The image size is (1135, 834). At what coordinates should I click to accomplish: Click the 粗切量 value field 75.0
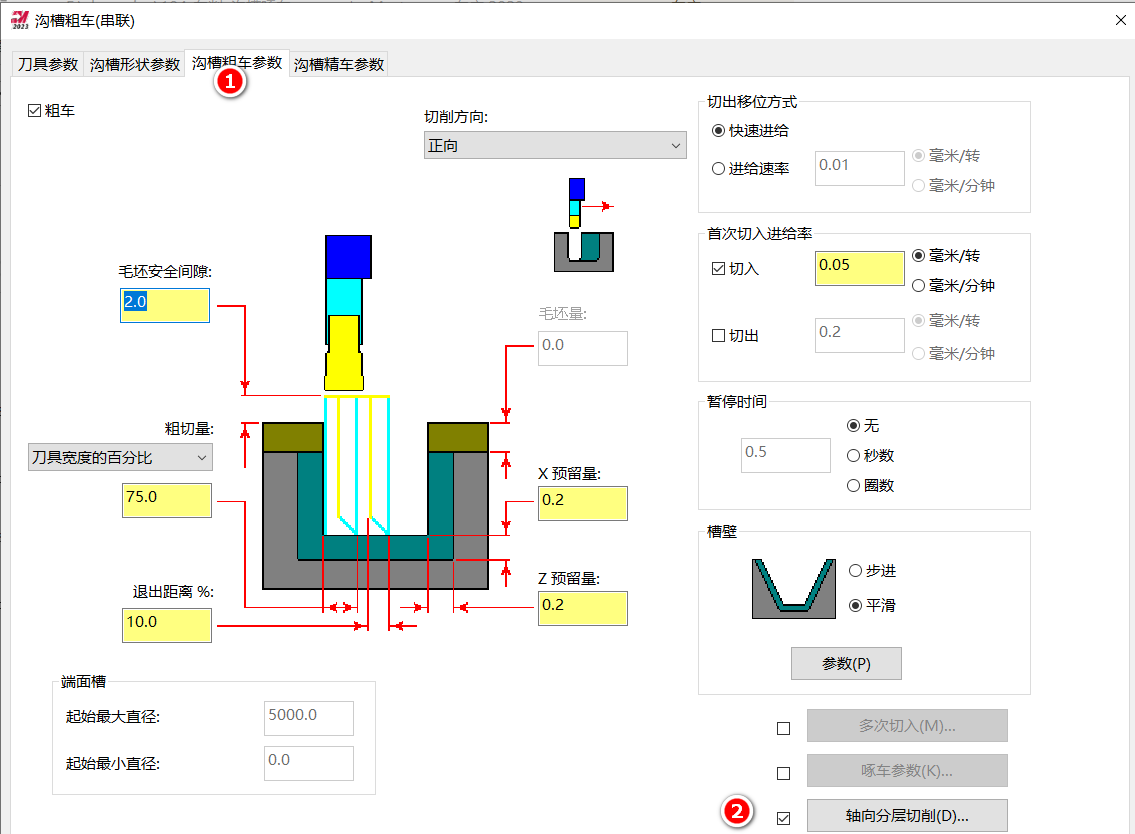pyautogui.click(x=166, y=500)
